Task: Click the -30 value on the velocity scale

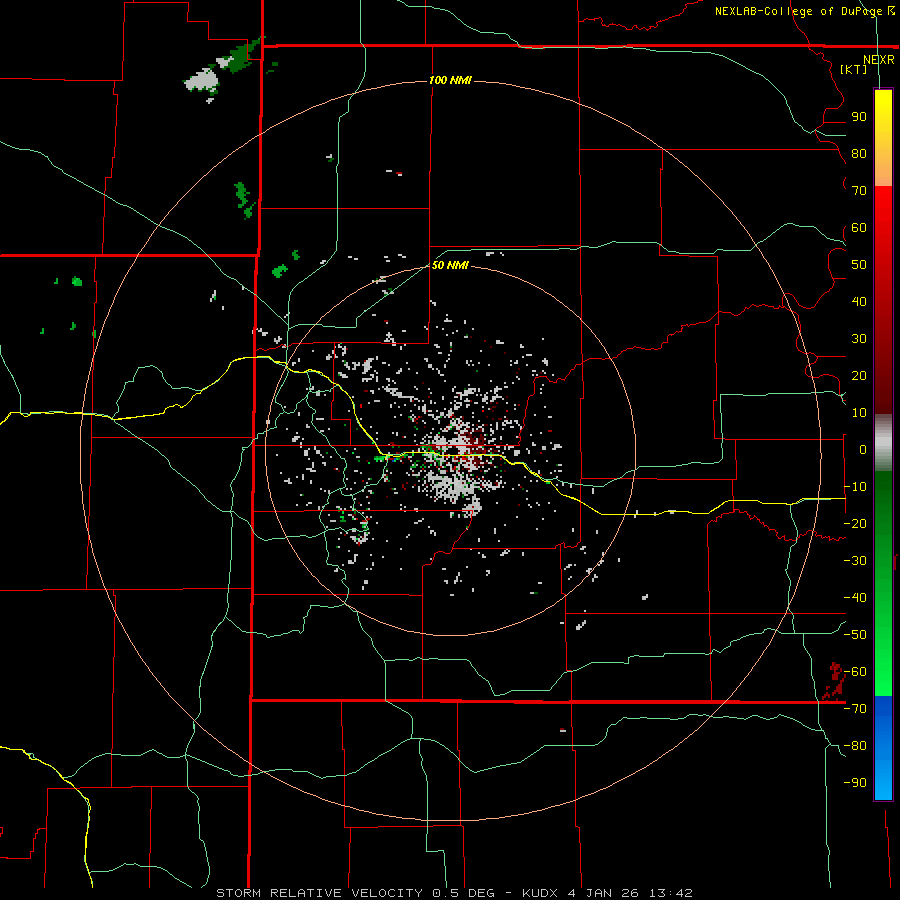Action: 855,561
